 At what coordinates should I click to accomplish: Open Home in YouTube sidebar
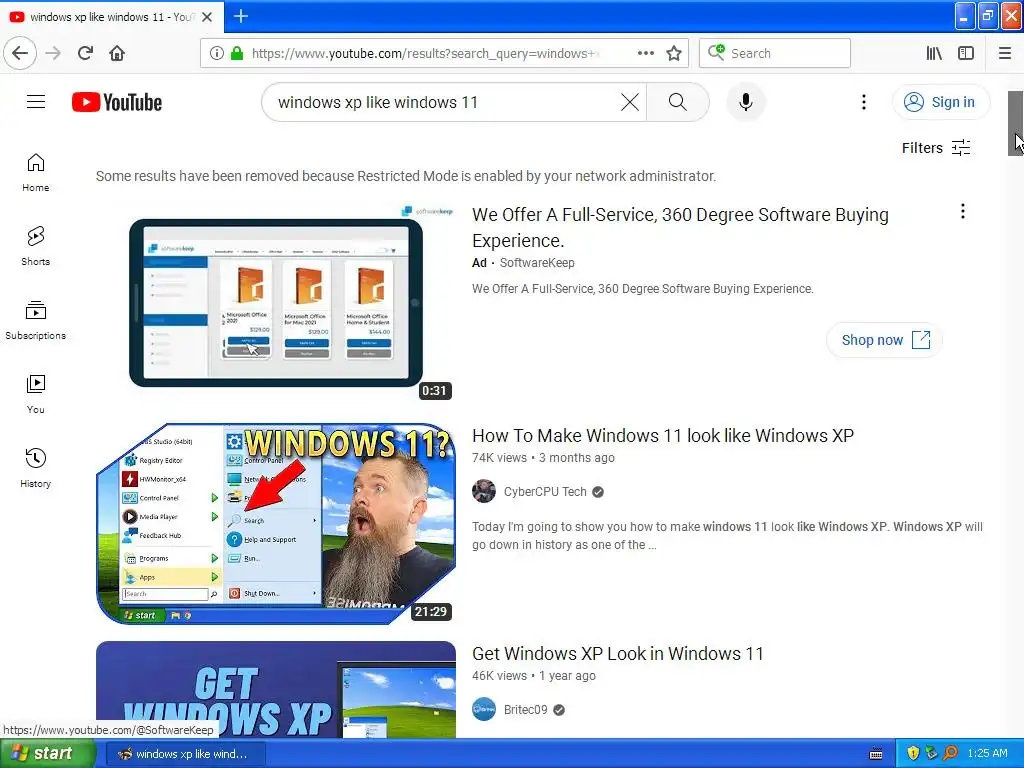tap(35, 172)
